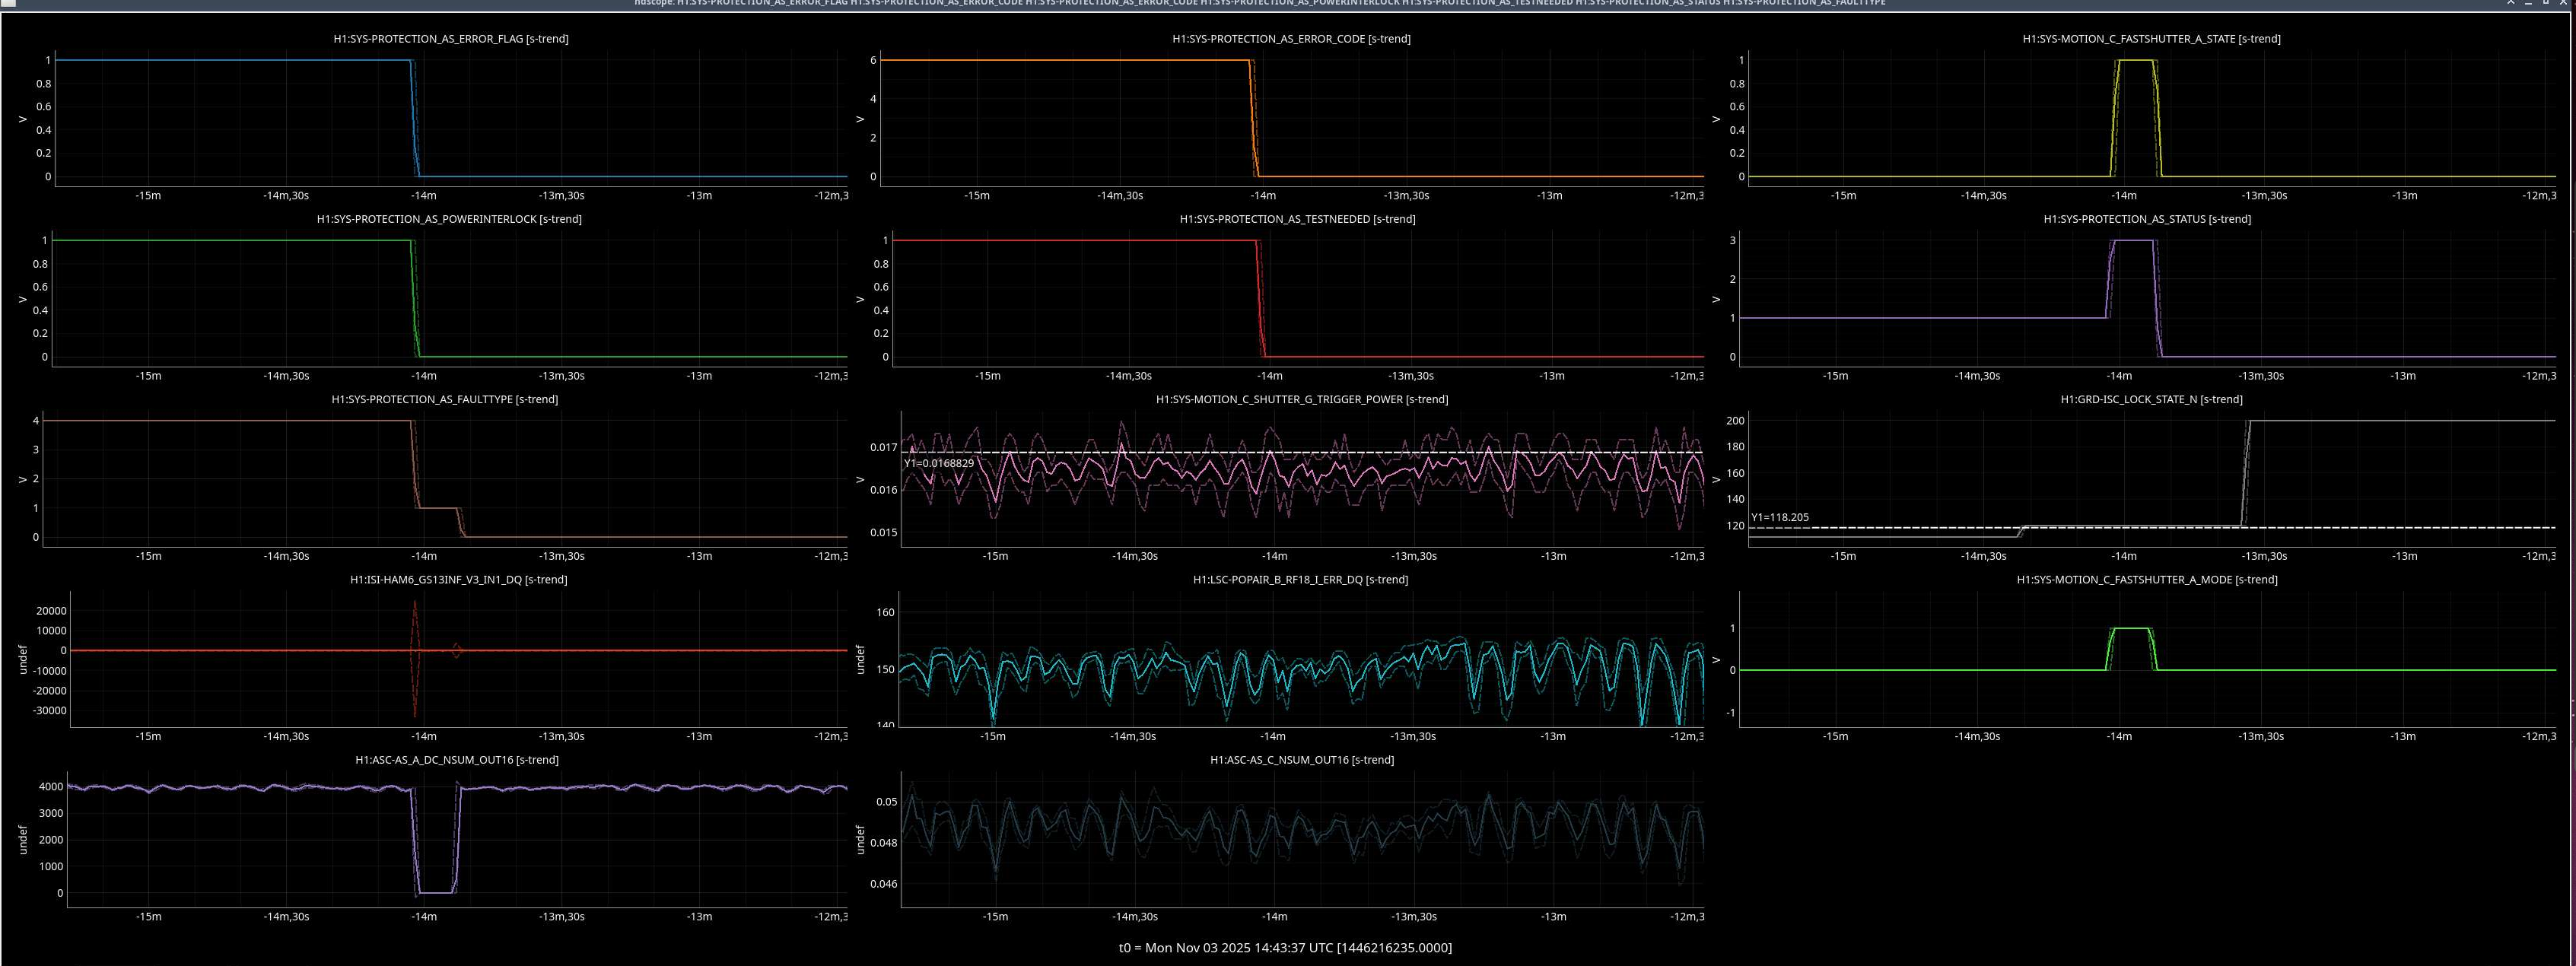This screenshot has height=966, width=2576.
Task: Click the window shade (up arrow) button
Action: tap(2511, 3)
